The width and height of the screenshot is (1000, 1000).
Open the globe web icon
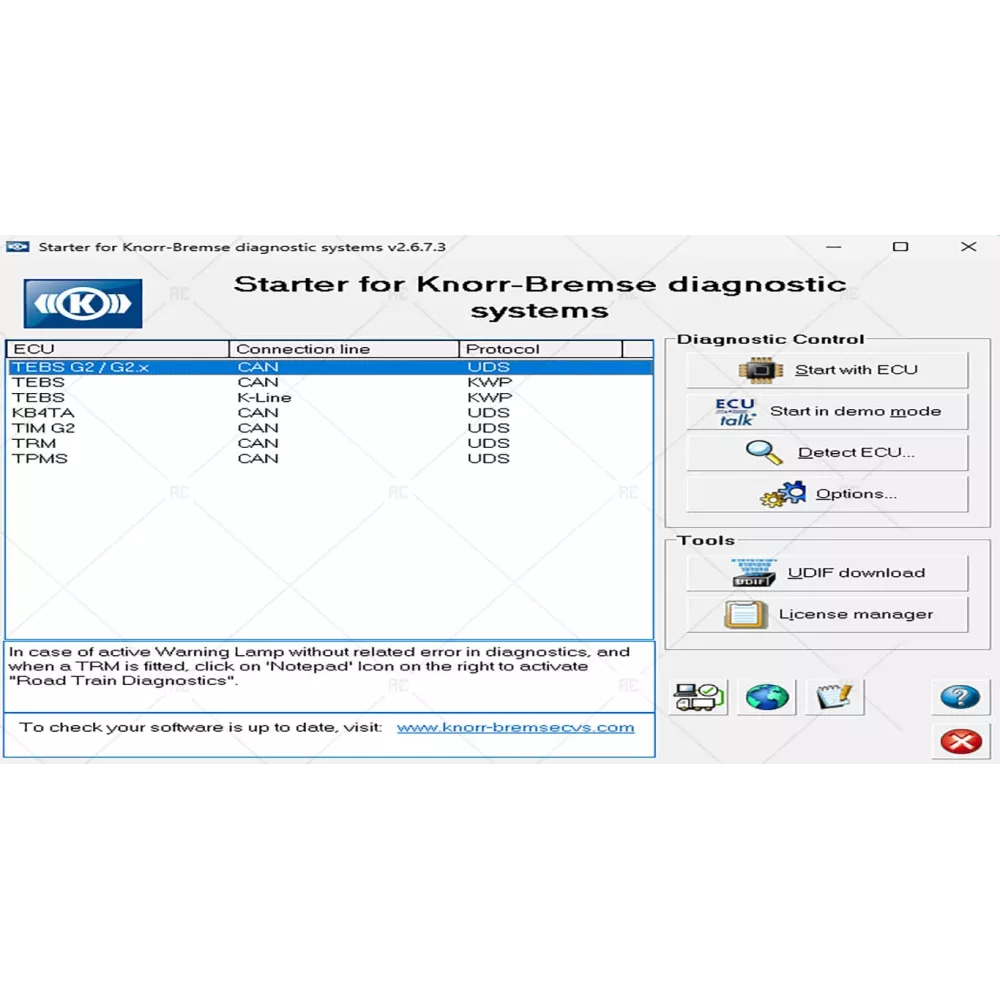pos(767,697)
